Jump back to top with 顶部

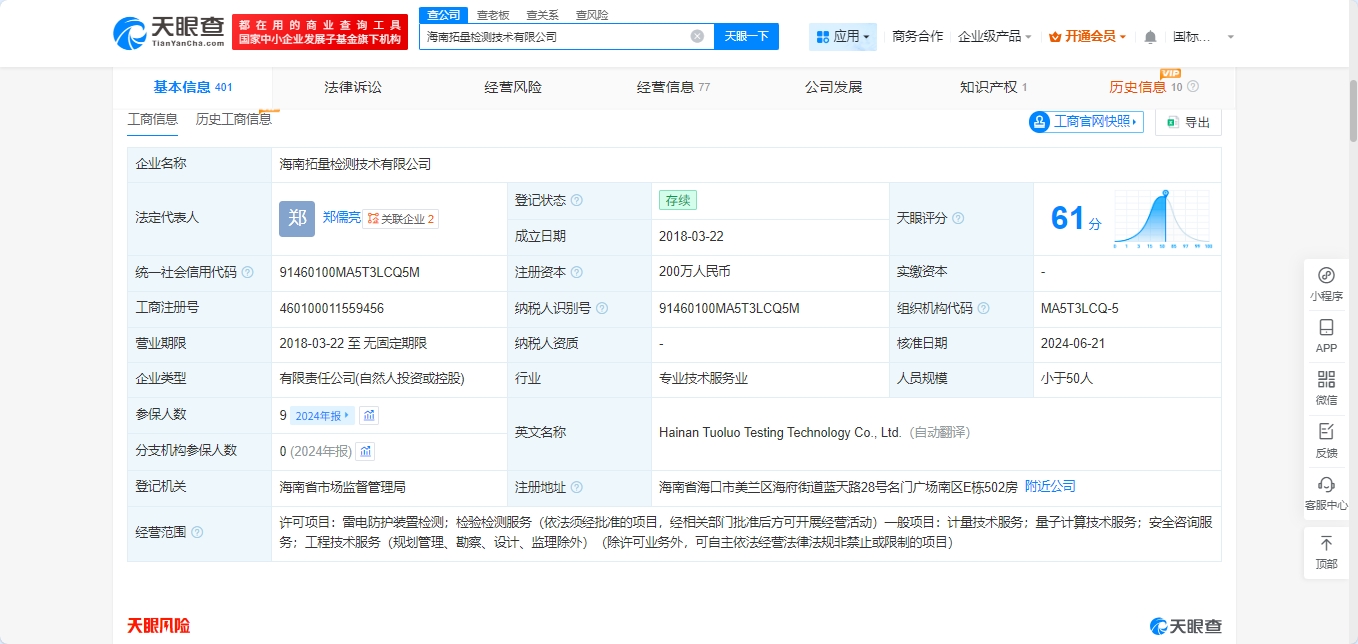[x=1326, y=552]
